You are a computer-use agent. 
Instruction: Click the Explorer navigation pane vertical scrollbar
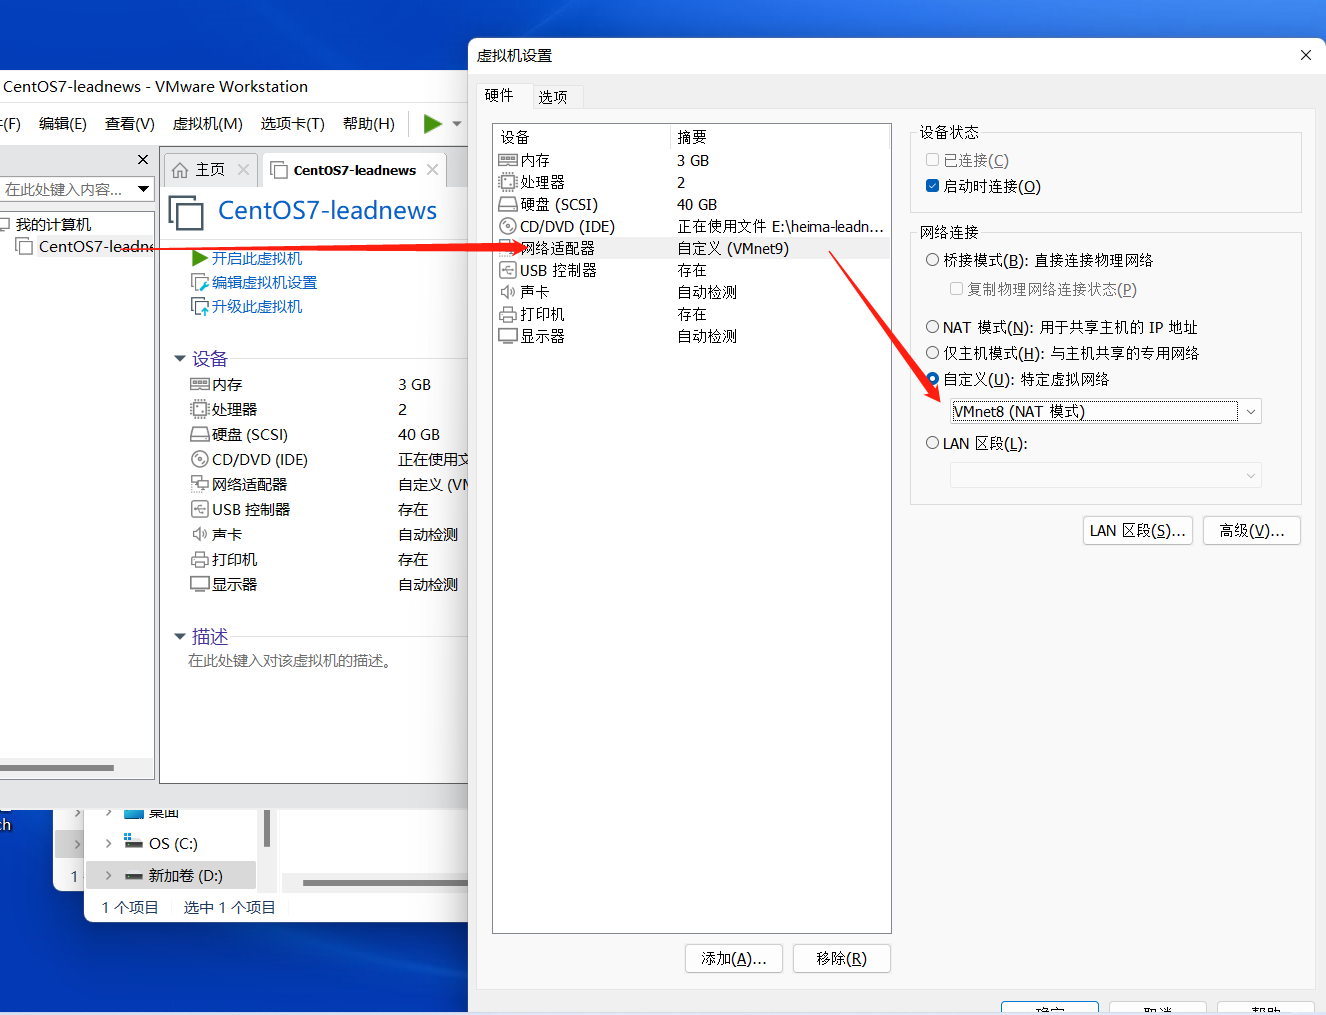point(267,830)
